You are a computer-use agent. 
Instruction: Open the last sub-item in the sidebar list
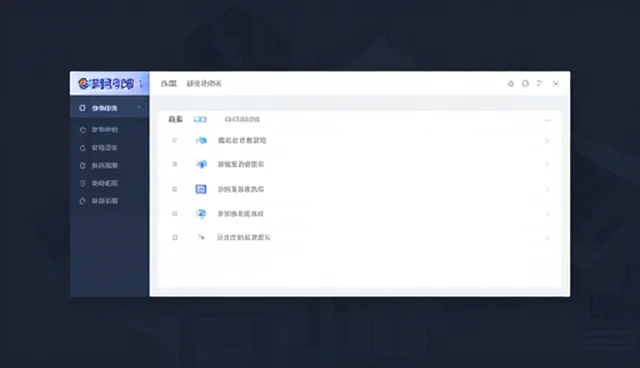pos(99,201)
